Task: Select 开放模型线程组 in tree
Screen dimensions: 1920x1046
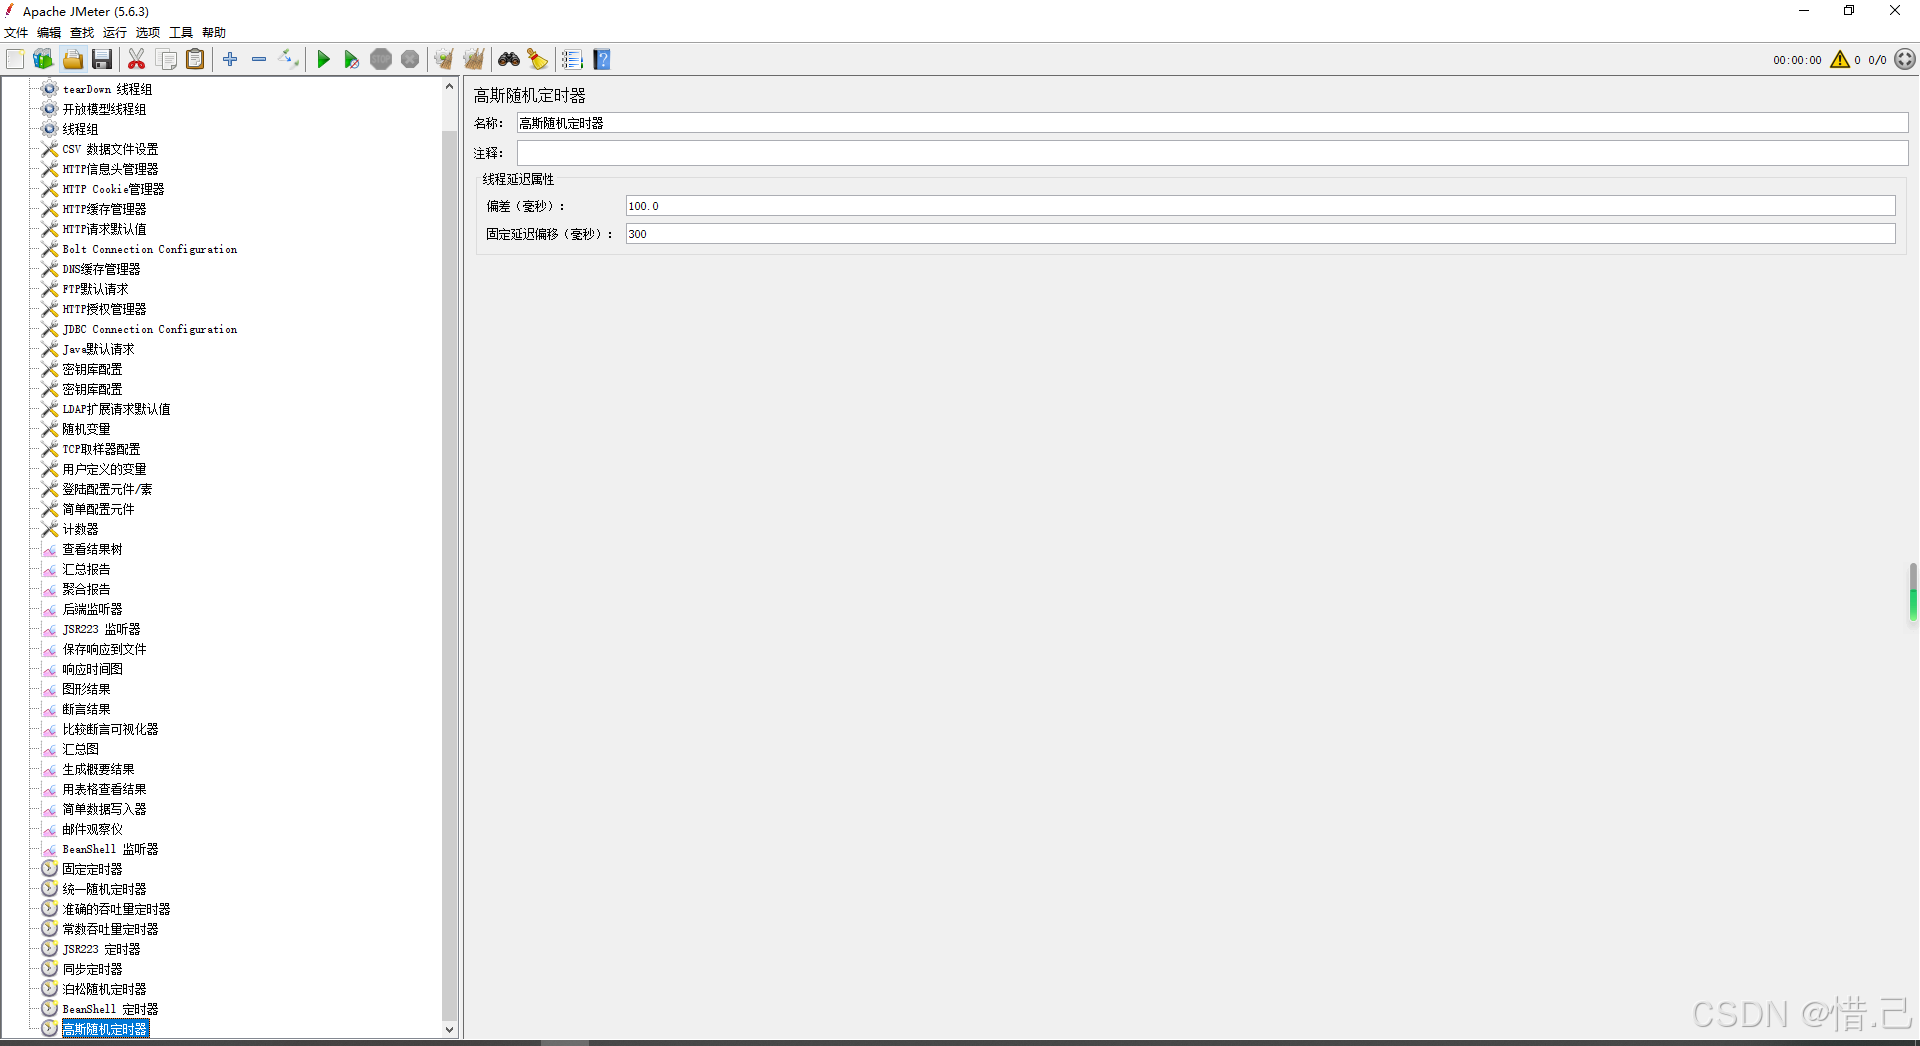Action: point(104,109)
